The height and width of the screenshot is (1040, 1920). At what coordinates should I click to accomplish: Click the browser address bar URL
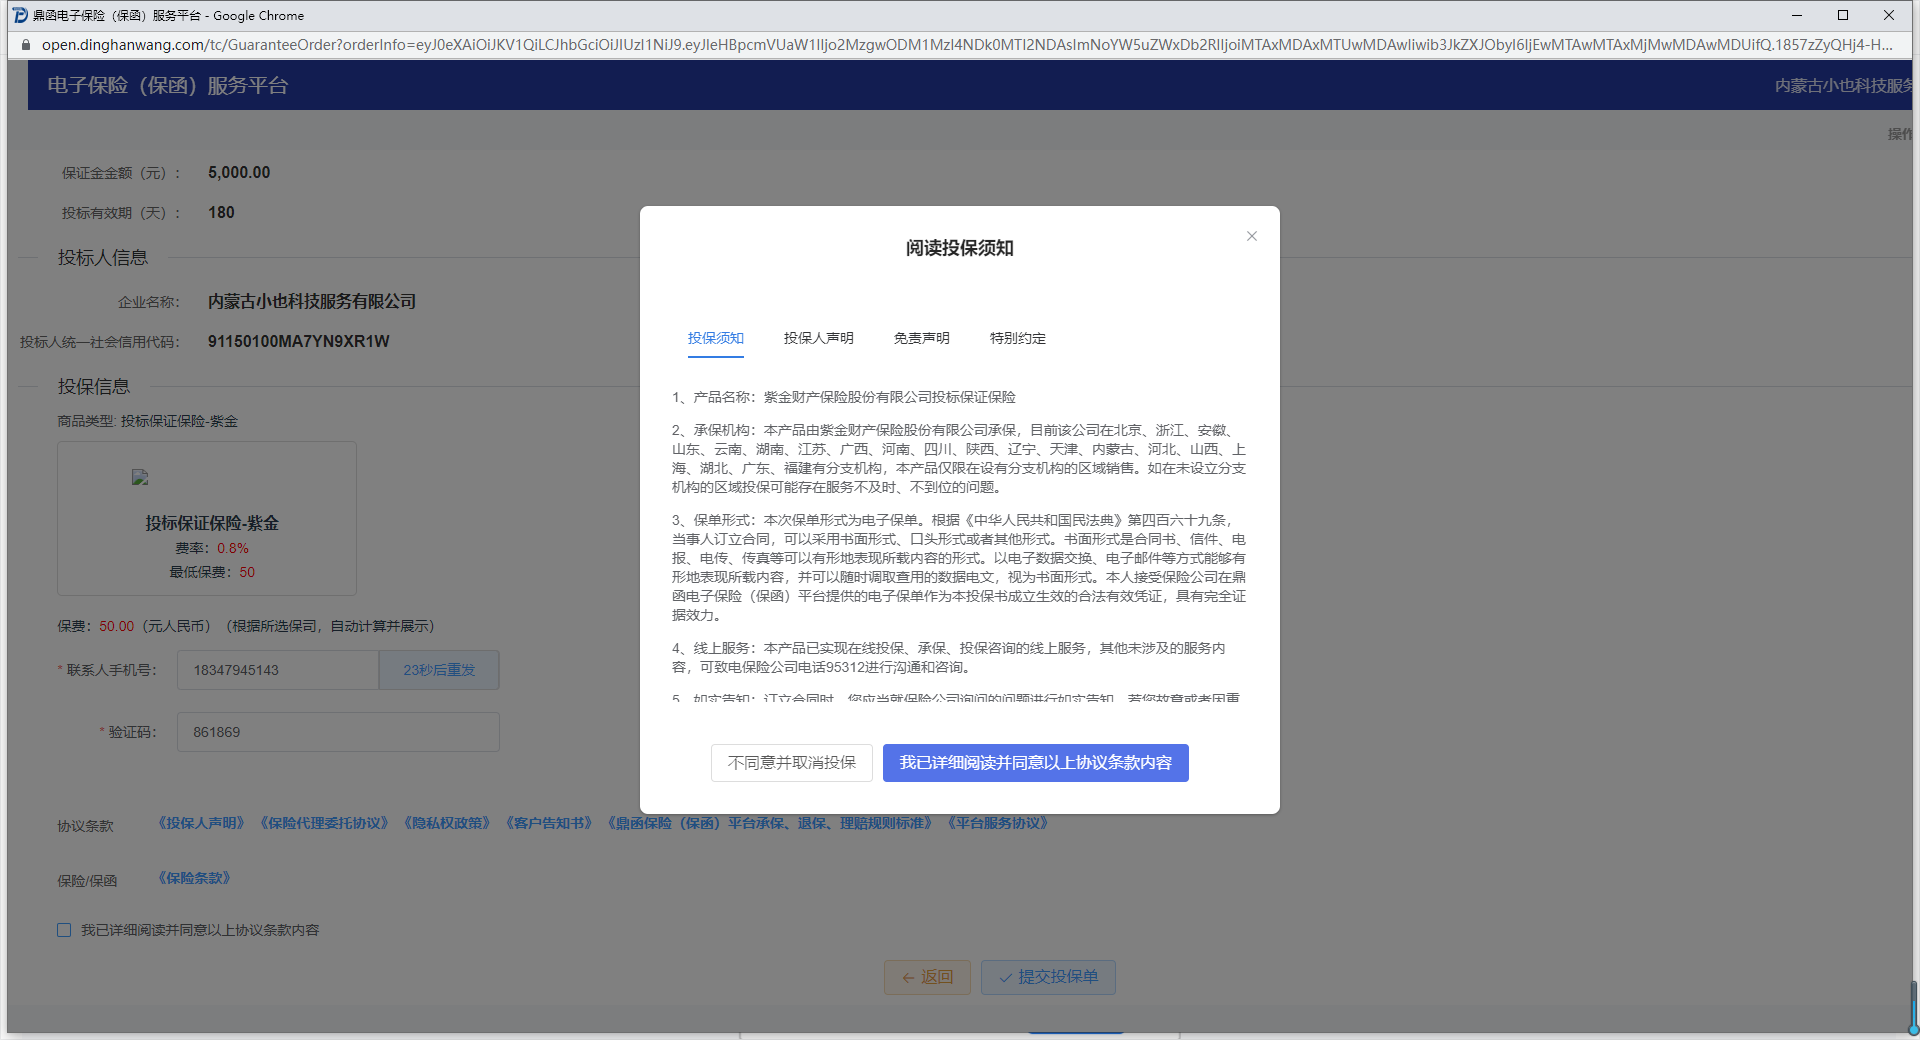pyautogui.click(x=966, y=45)
